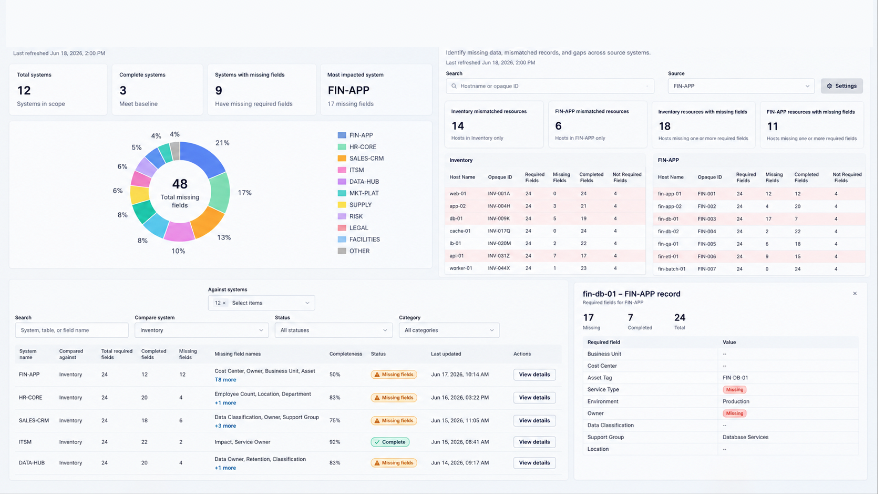Expand the Against systems multi-select

(x=261, y=303)
